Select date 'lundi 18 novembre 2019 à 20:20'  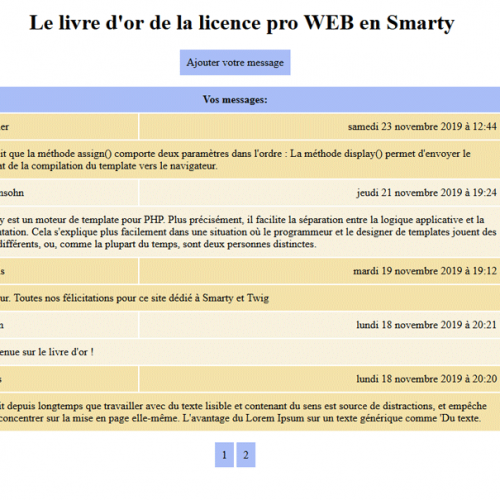point(427,379)
